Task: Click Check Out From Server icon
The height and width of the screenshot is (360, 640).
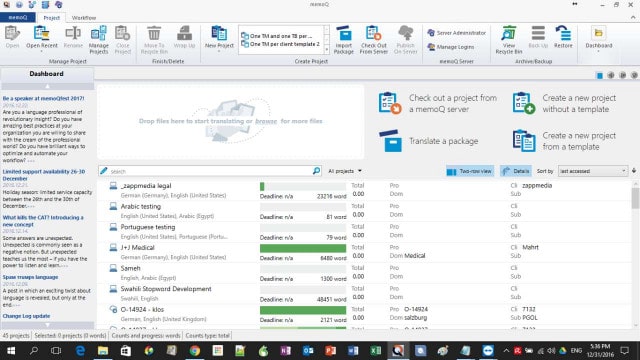Action: tap(373, 39)
